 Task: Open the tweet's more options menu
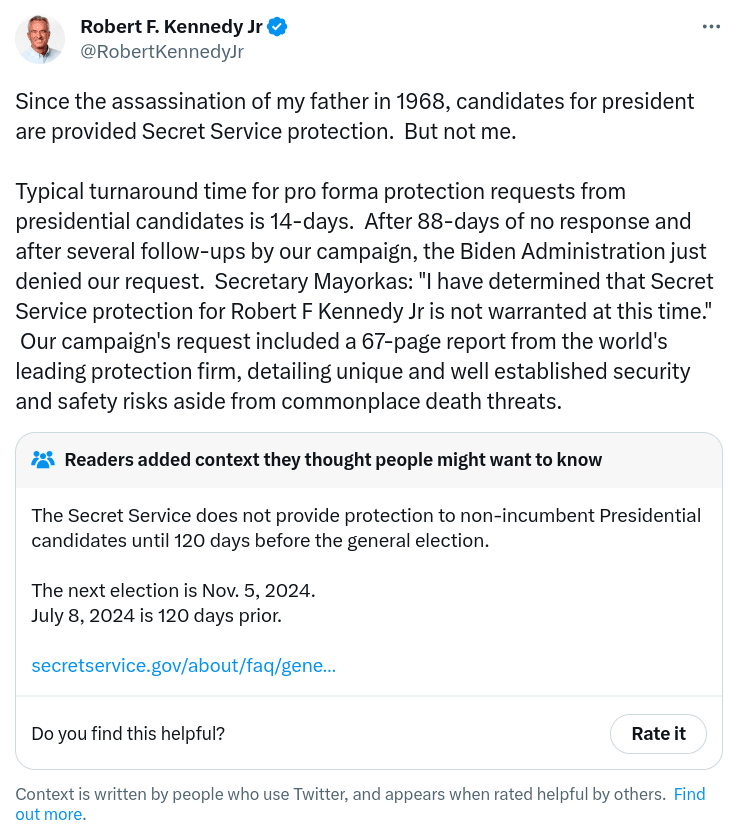coord(711,27)
